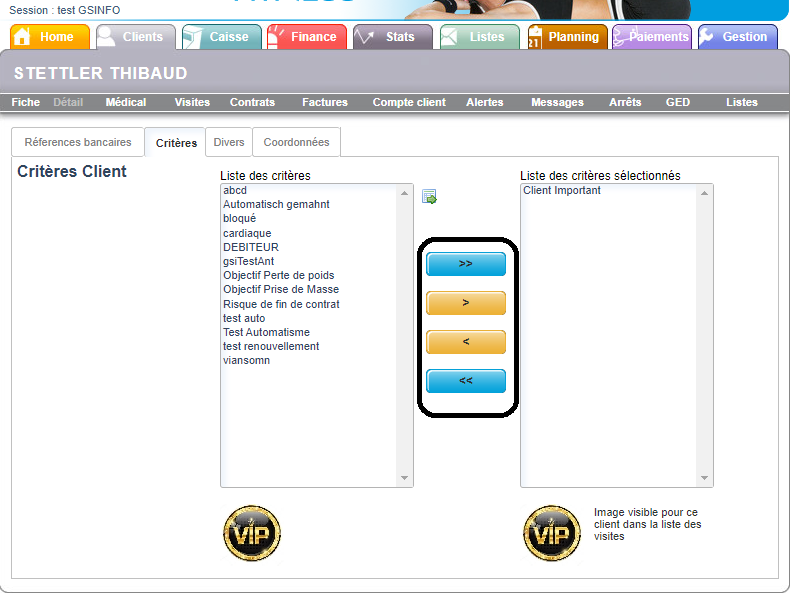790x593 pixels.
Task: Select 'Client Important' in selected criteria list
Action: pos(562,190)
